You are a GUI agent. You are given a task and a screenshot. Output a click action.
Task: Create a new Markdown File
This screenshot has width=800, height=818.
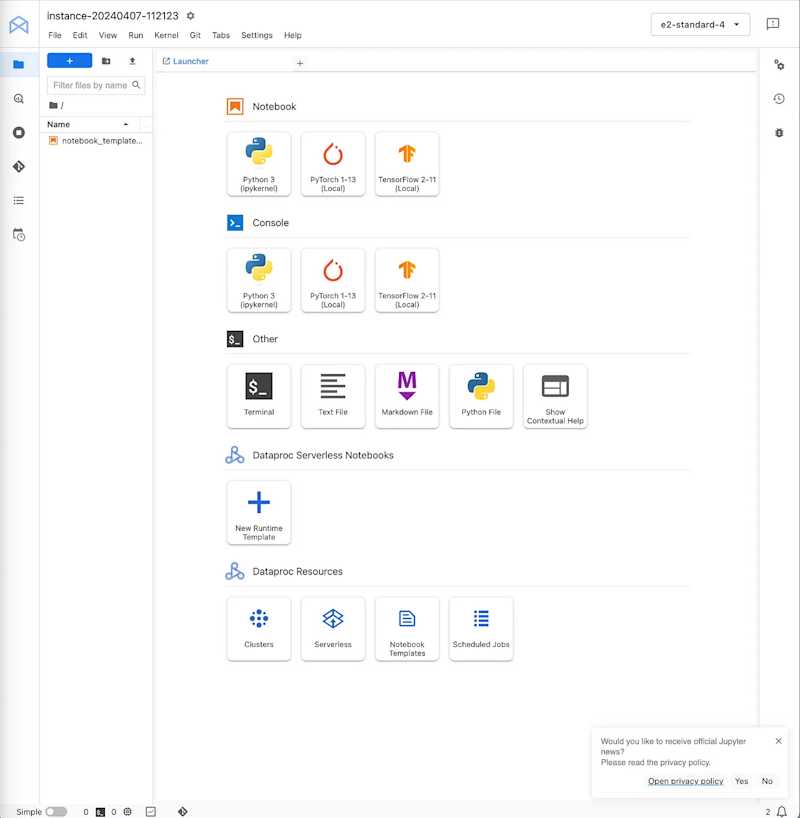click(407, 397)
